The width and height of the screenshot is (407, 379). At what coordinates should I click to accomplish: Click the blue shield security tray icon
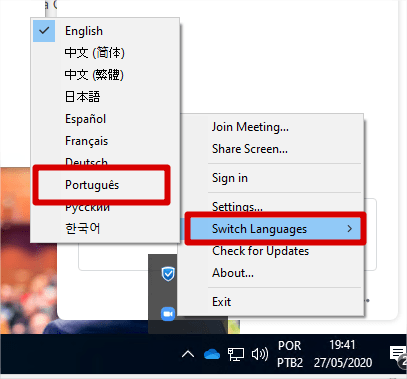pyautogui.click(x=168, y=274)
